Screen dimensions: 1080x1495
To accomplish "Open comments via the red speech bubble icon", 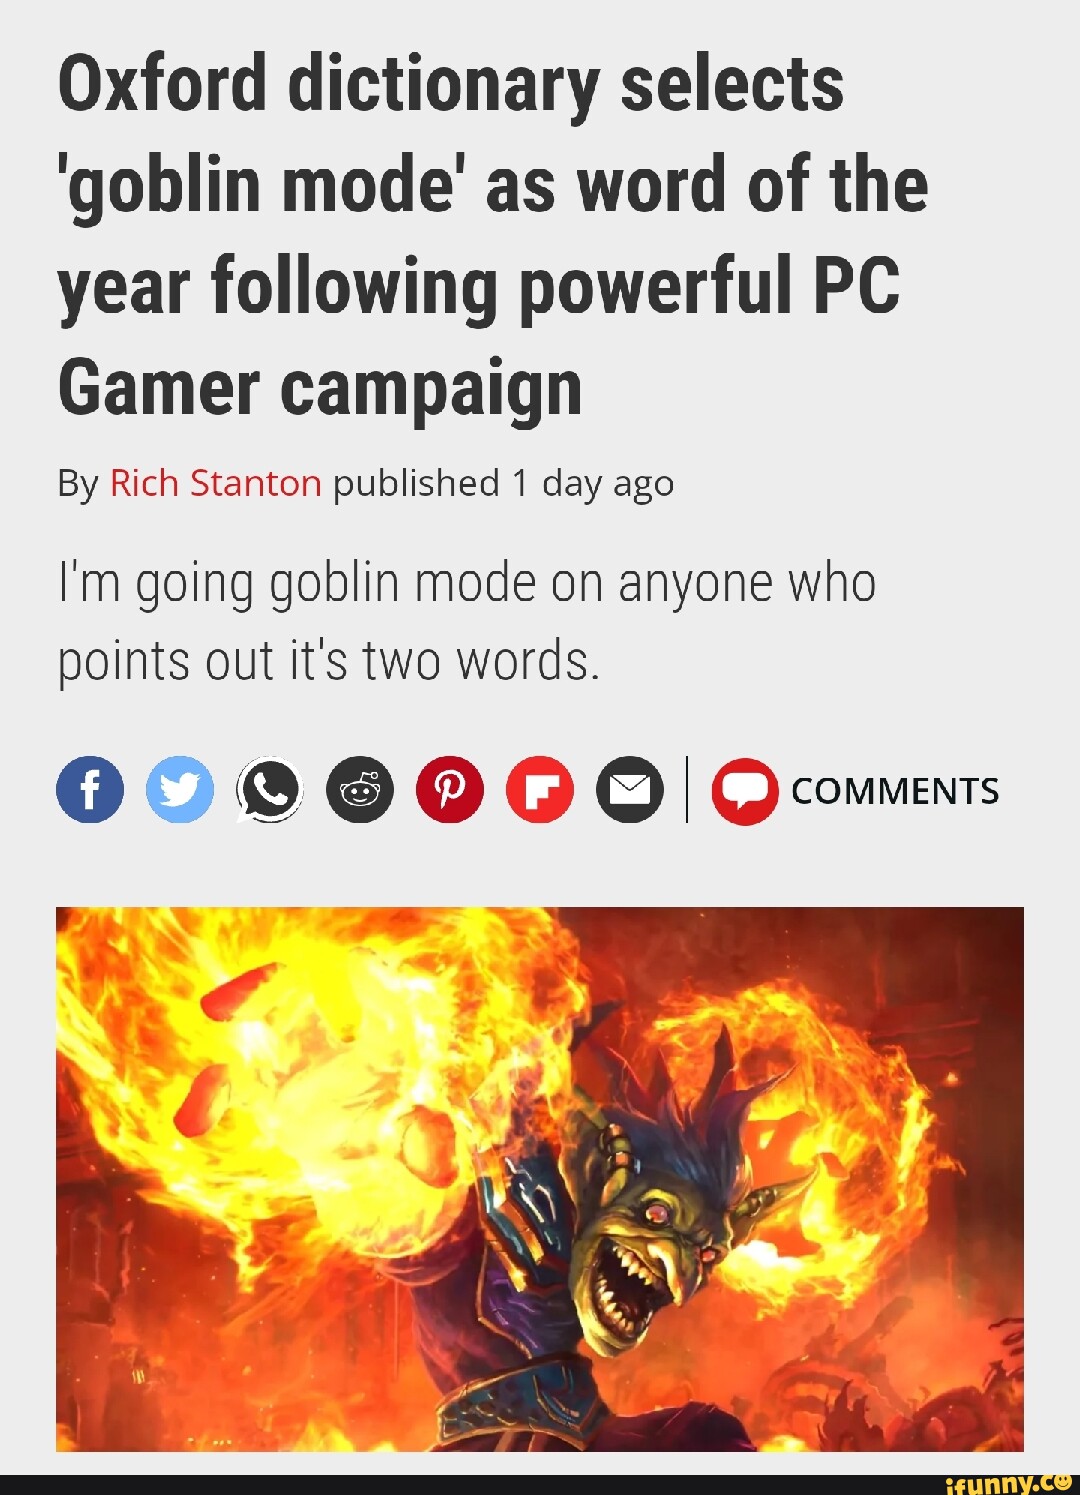I will (x=745, y=790).
